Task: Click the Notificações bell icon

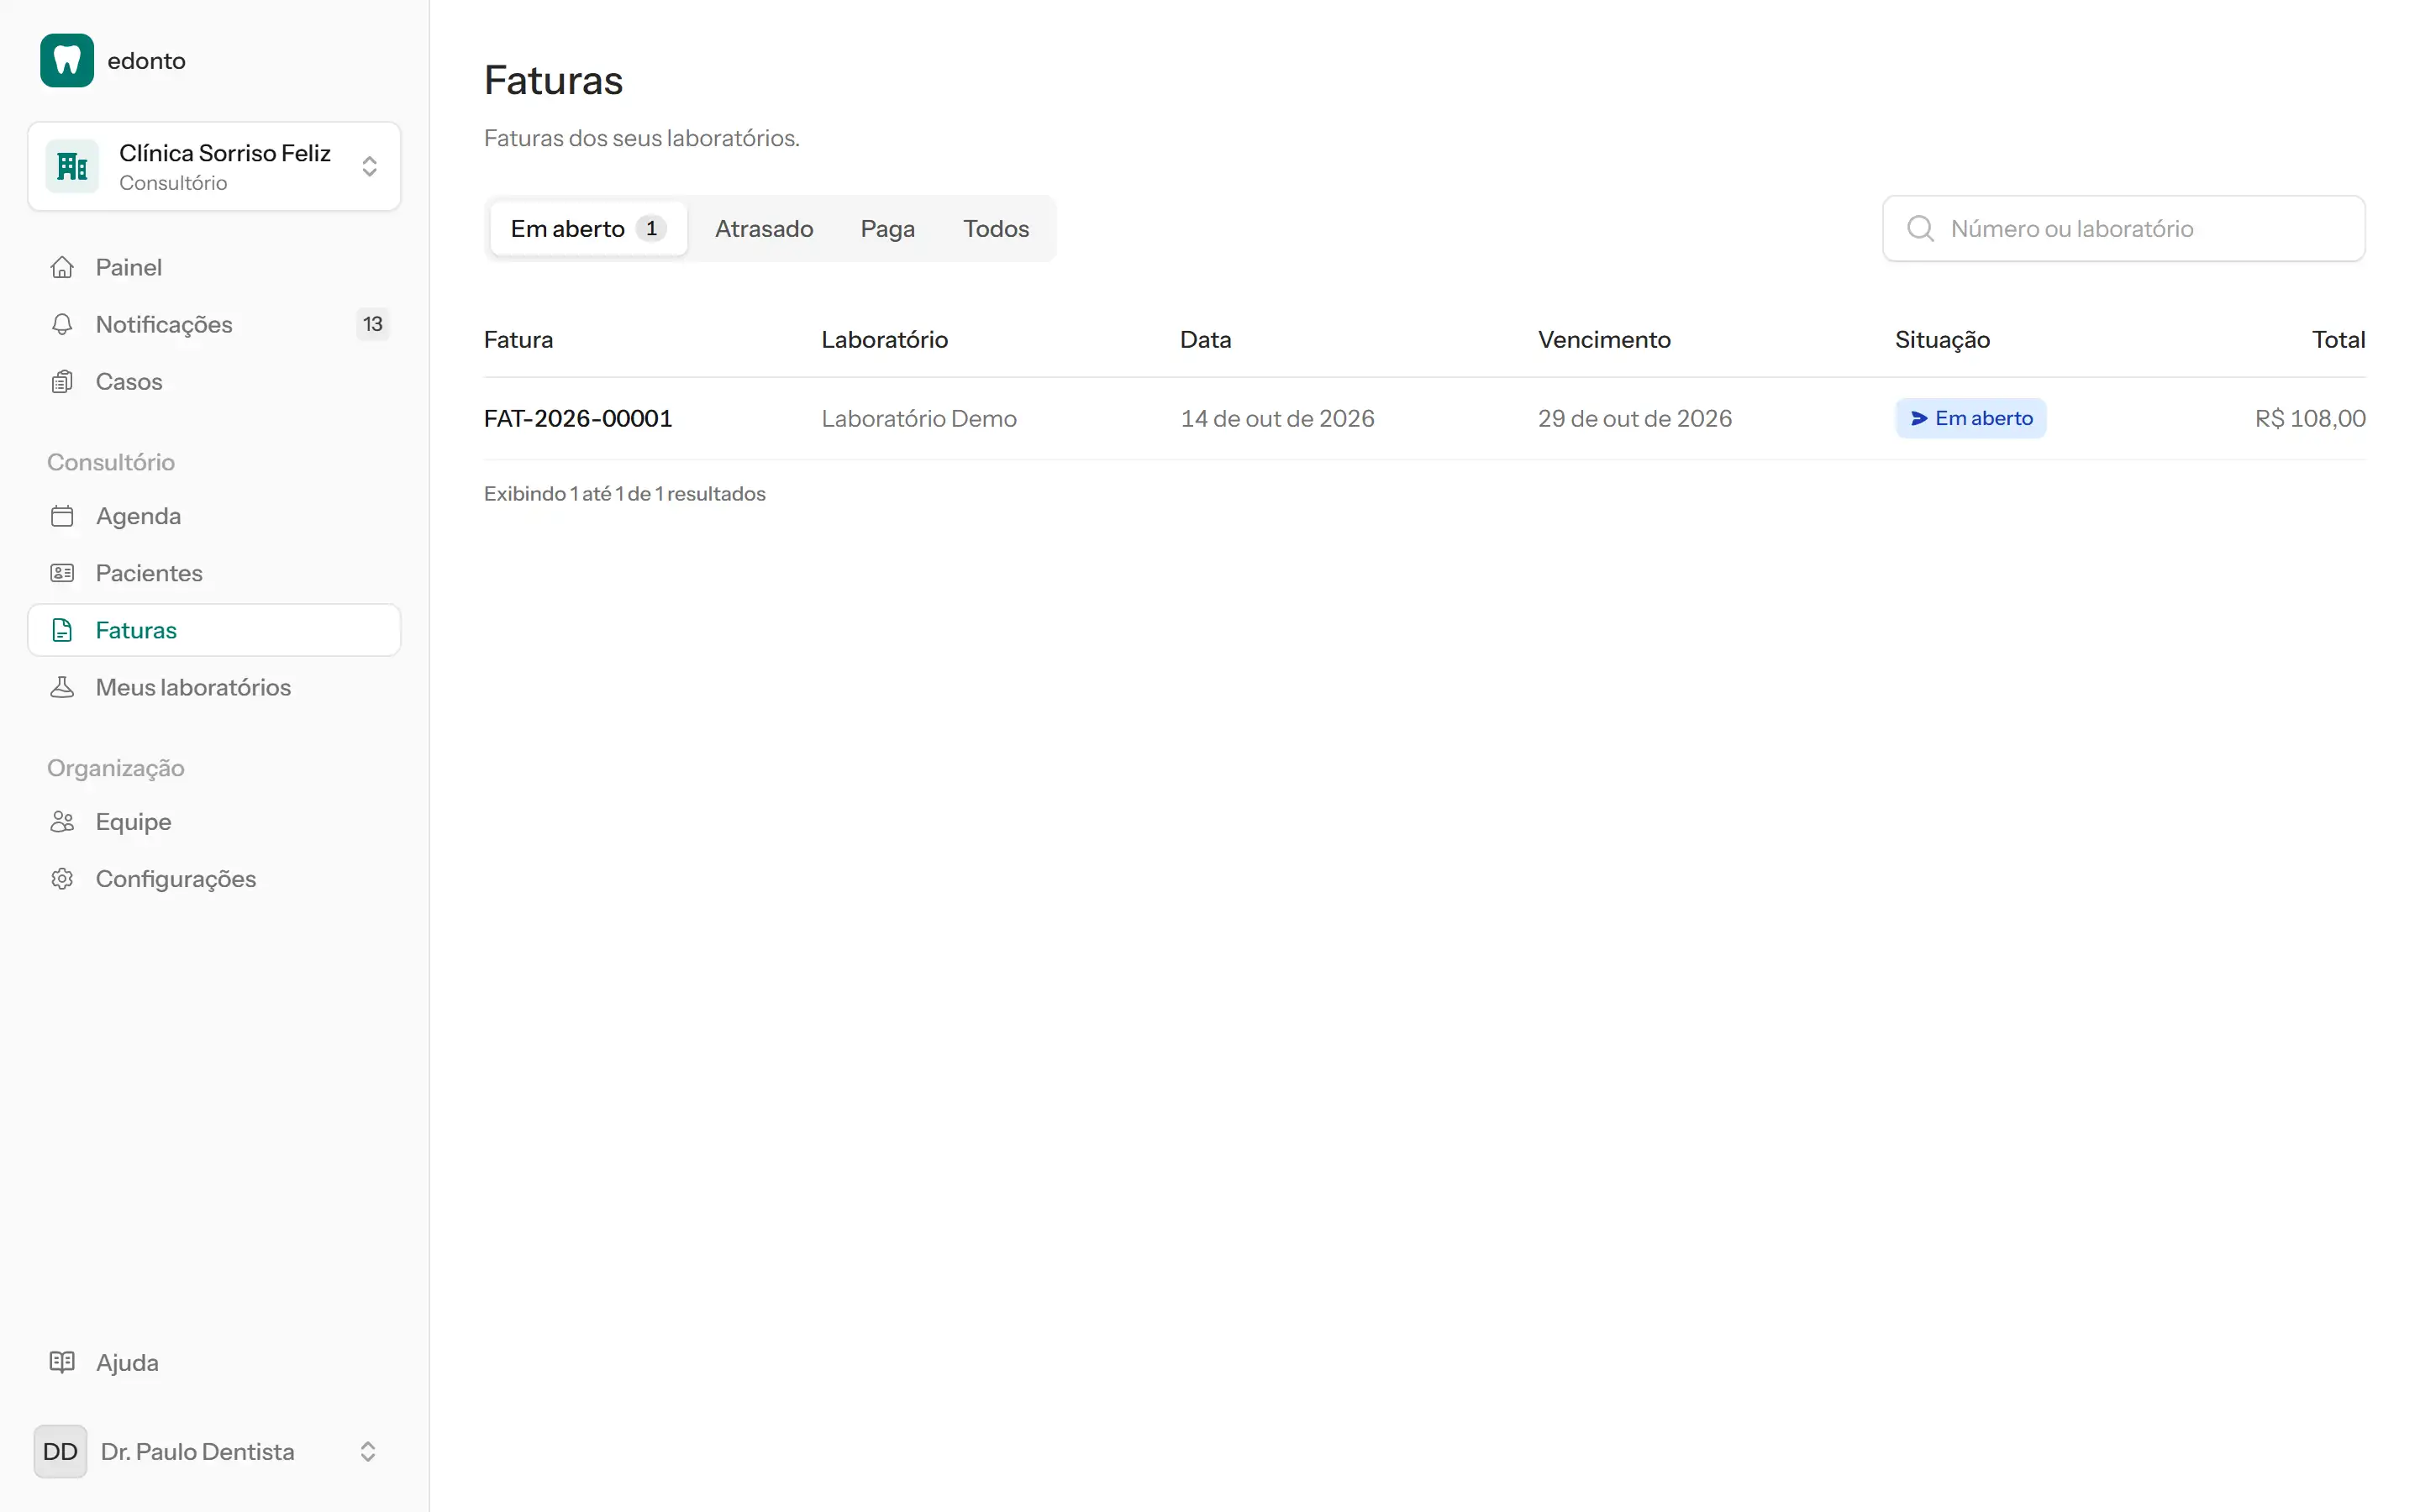Action: click(62, 324)
